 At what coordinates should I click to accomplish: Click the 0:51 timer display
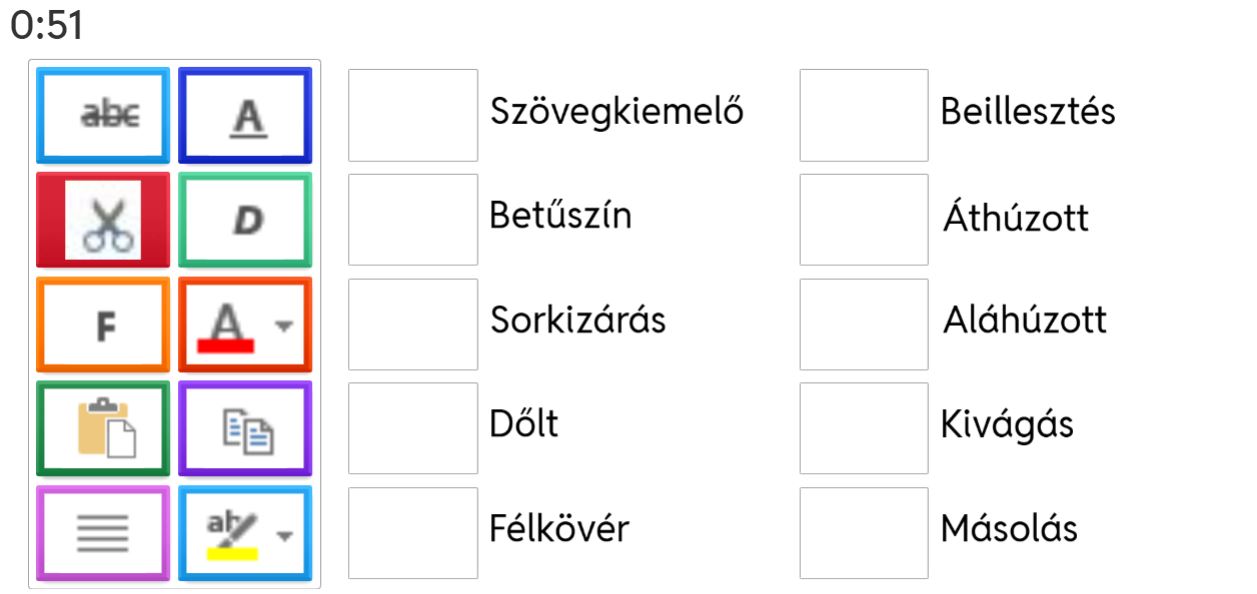pyautogui.click(x=44, y=22)
